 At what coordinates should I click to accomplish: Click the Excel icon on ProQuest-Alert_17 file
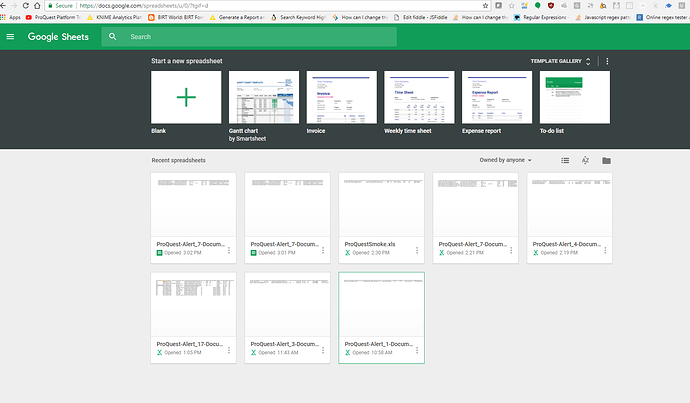(x=159, y=353)
